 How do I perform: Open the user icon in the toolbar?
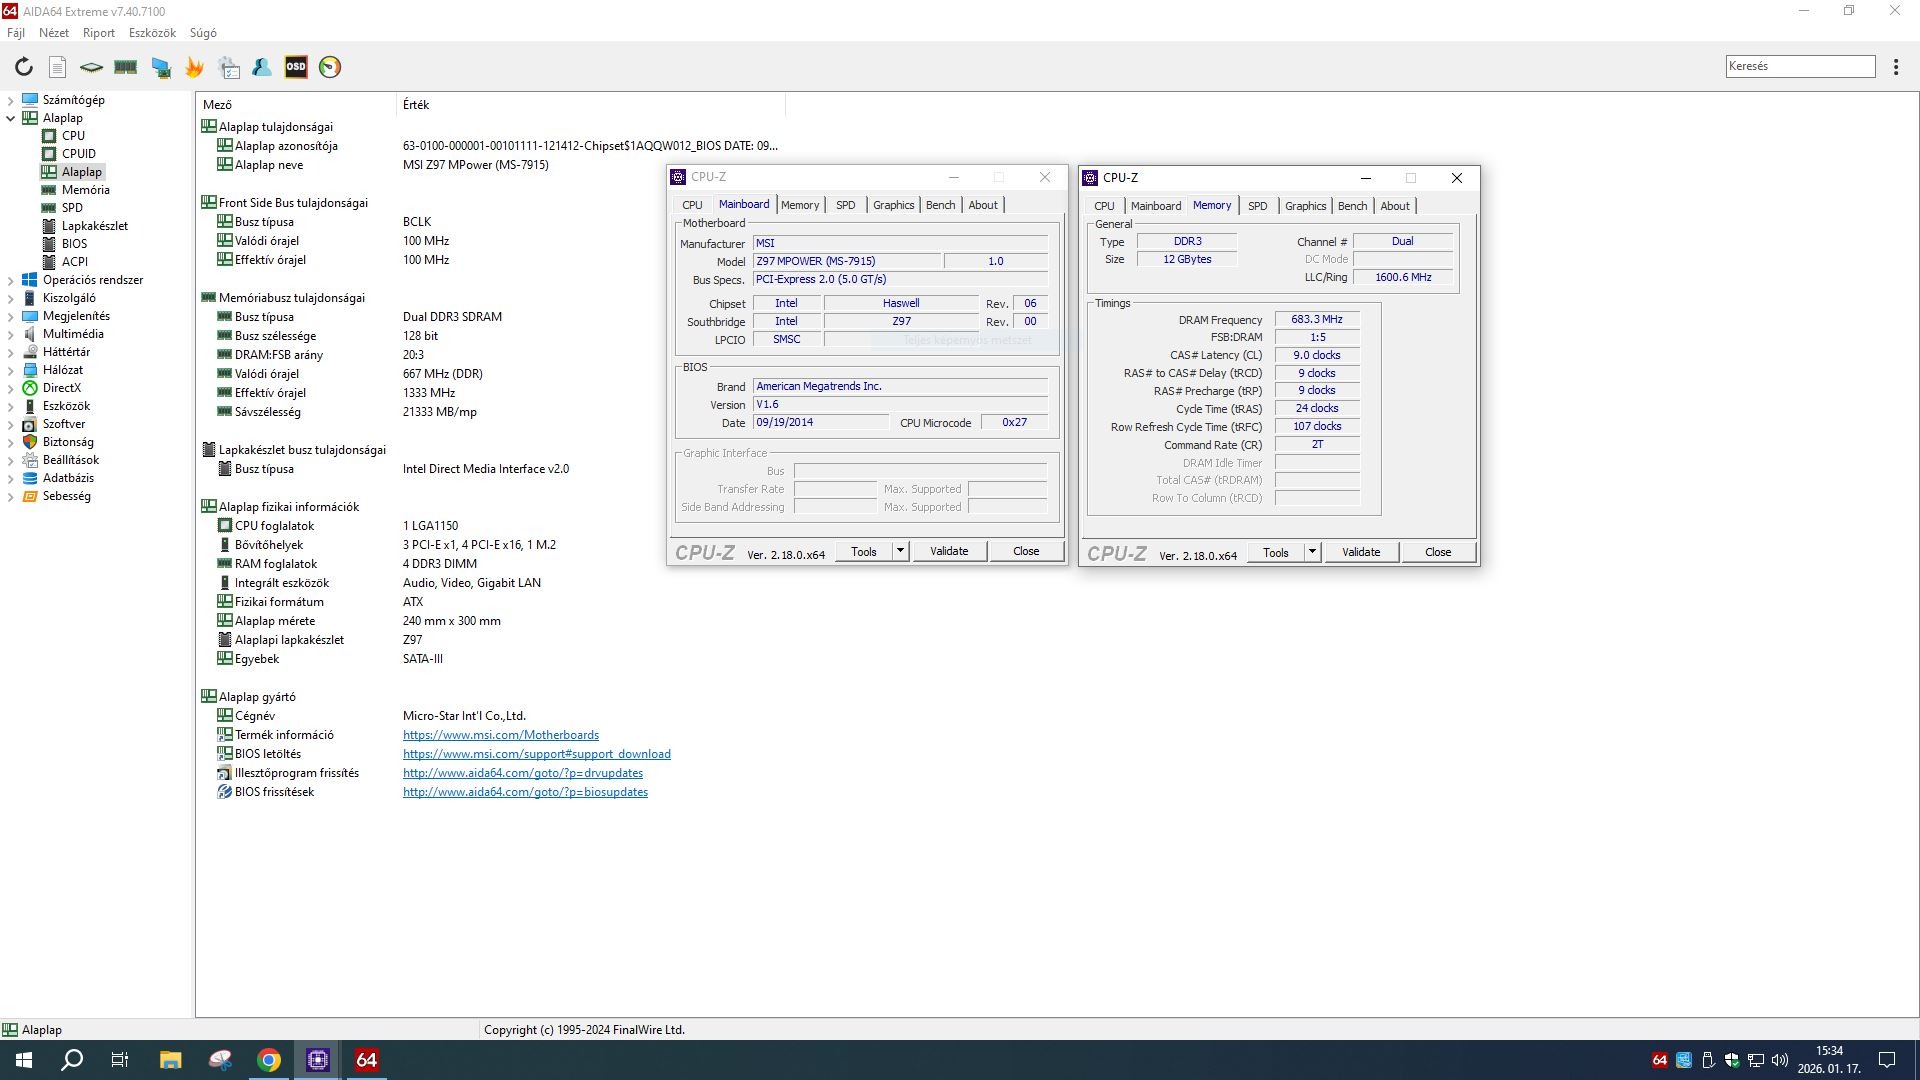262,67
